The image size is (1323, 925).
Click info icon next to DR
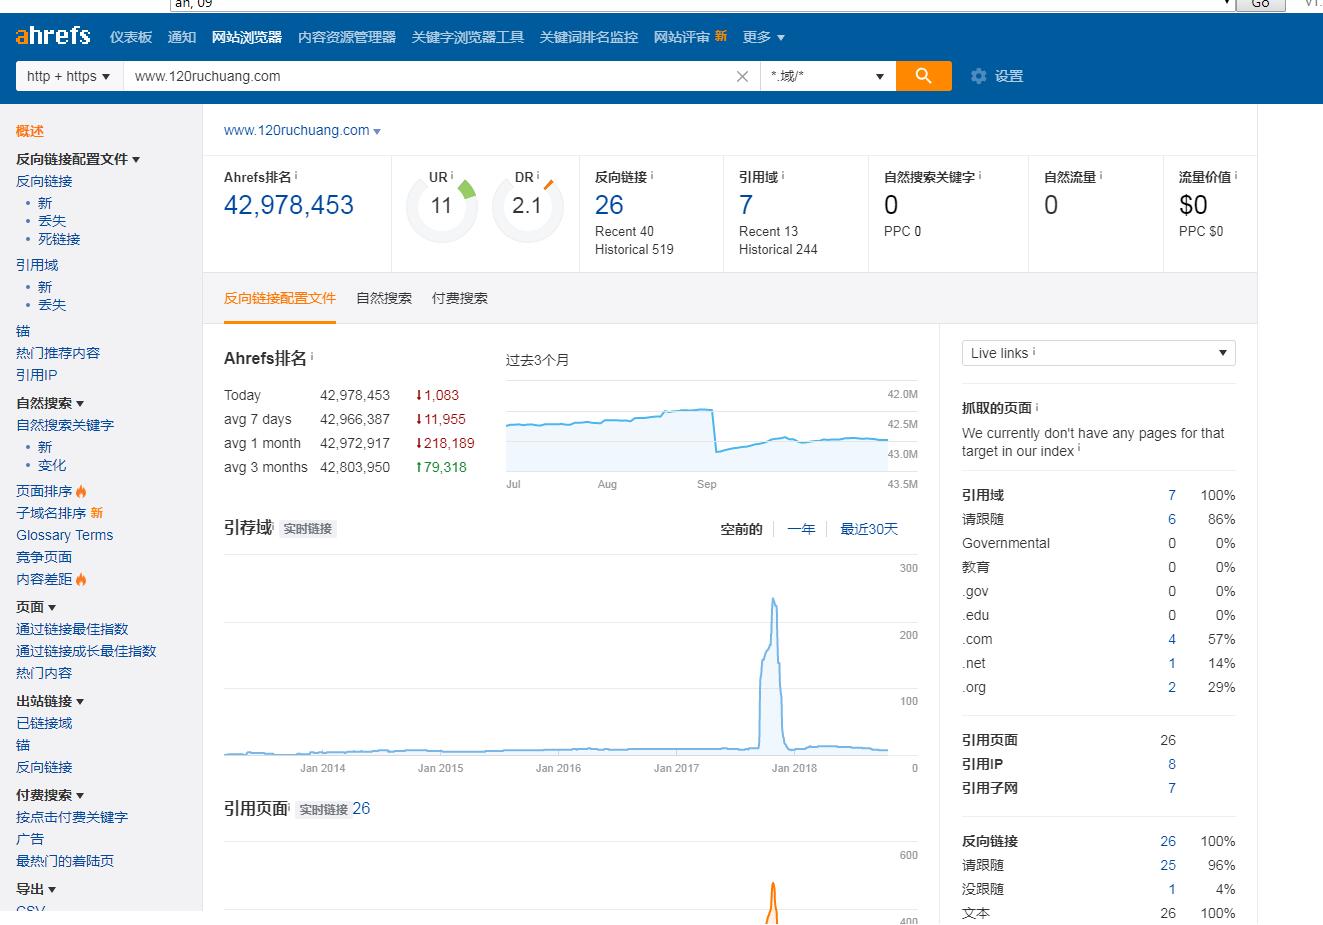[538, 176]
